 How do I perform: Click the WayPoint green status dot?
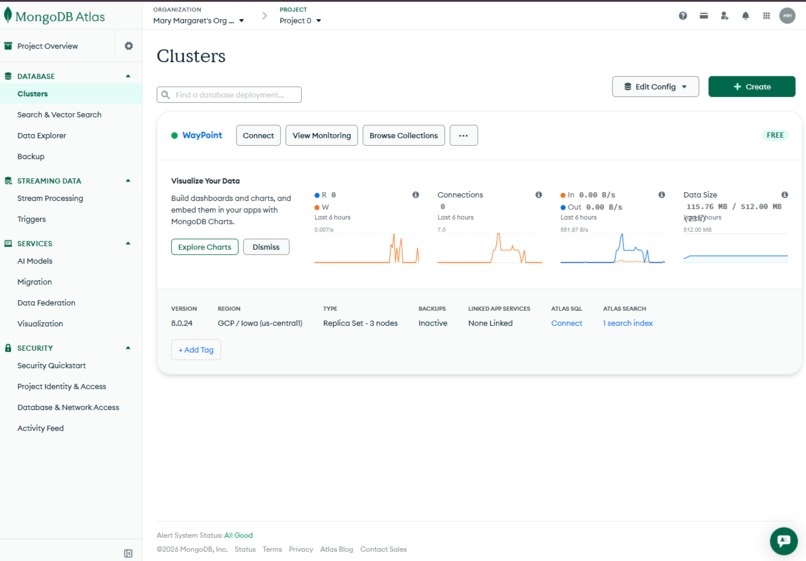click(174, 136)
